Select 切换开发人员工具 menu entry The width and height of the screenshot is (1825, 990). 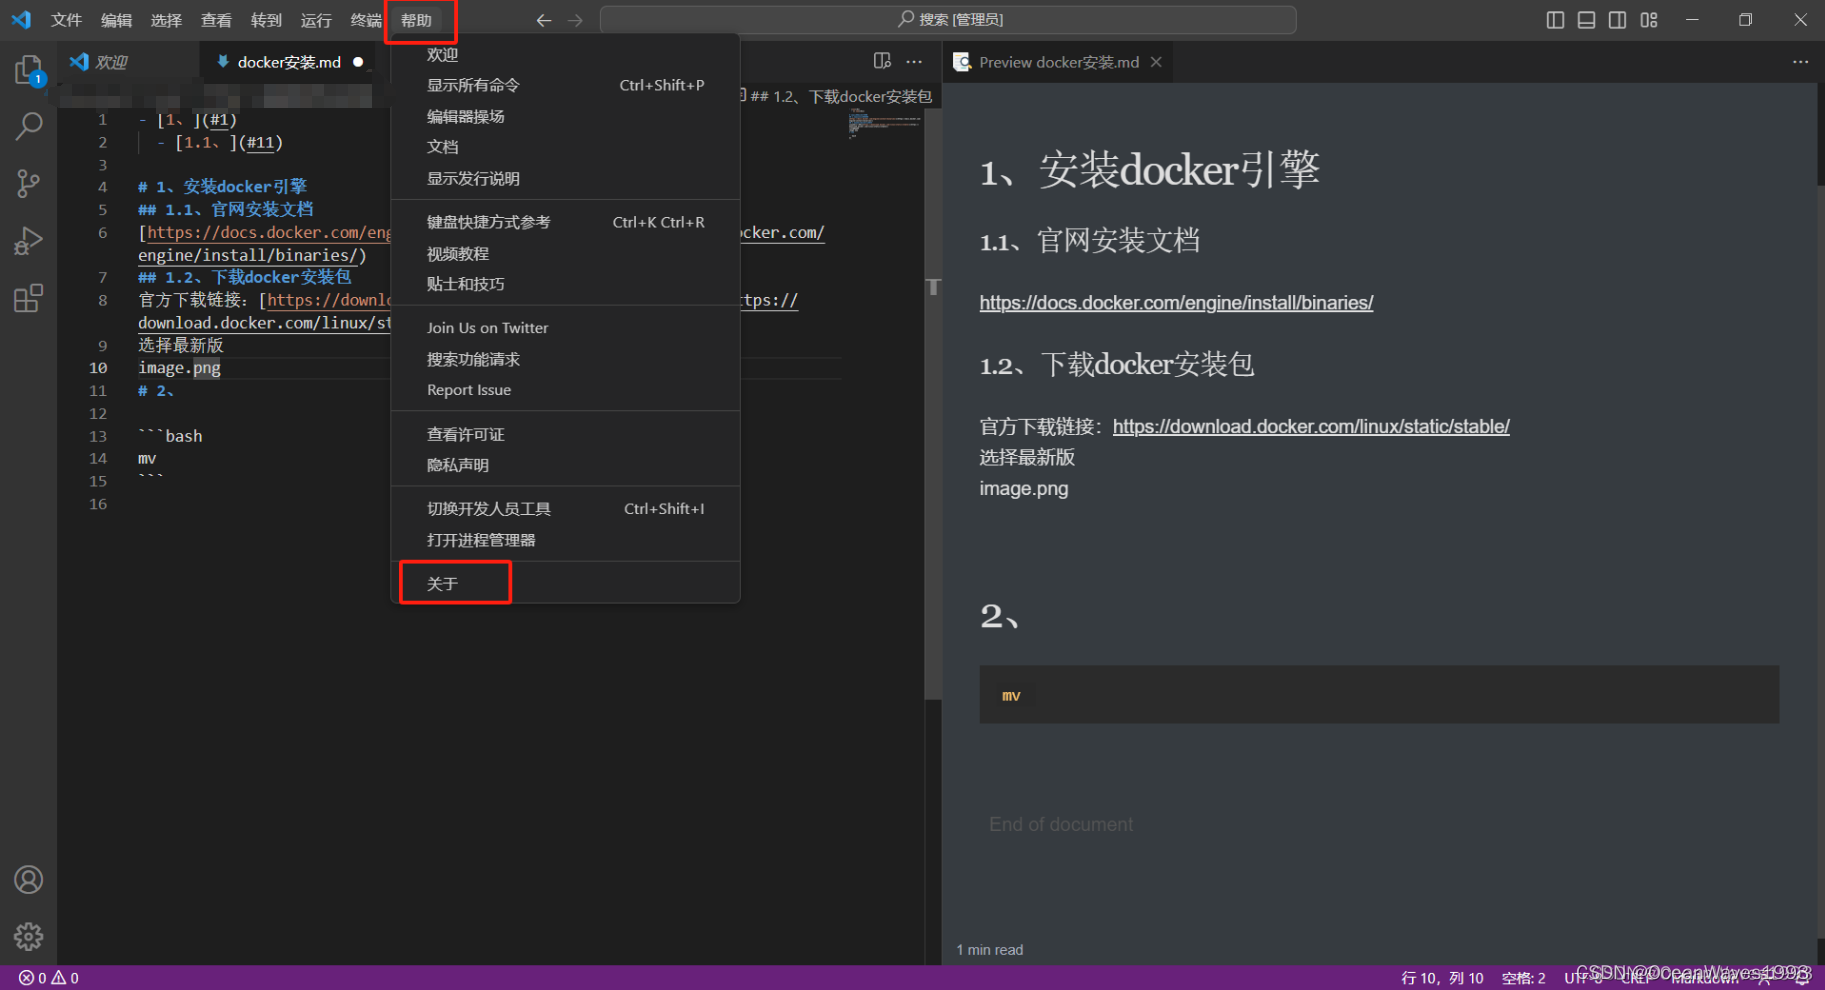point(565,509)
